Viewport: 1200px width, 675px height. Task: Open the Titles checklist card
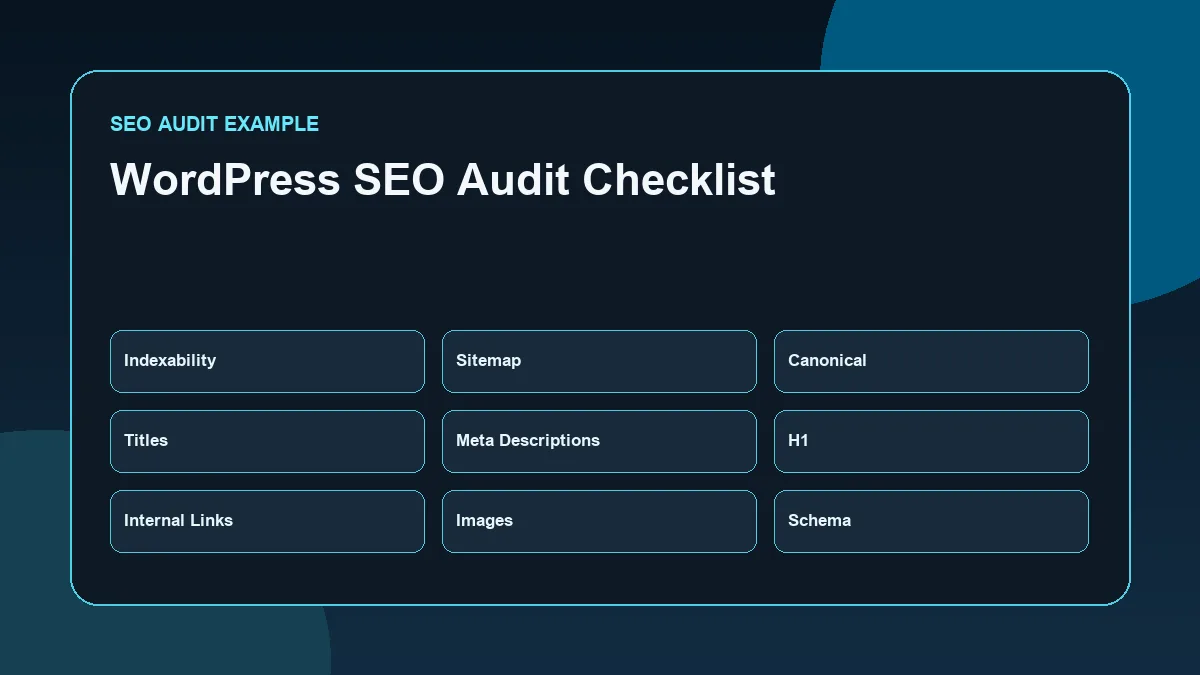pyautogui.click(x=267, y=441)
